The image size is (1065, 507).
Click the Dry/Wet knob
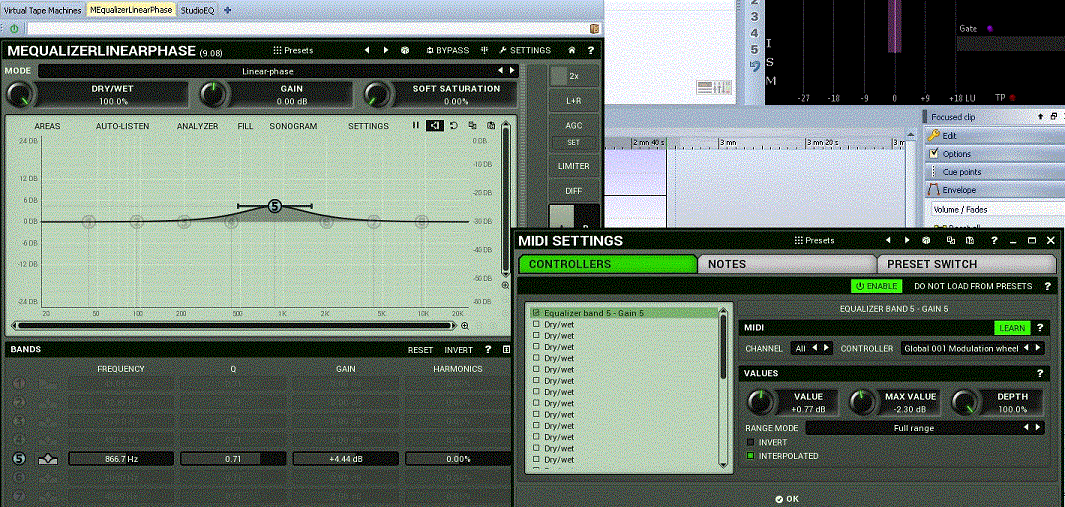coord(20,94)
